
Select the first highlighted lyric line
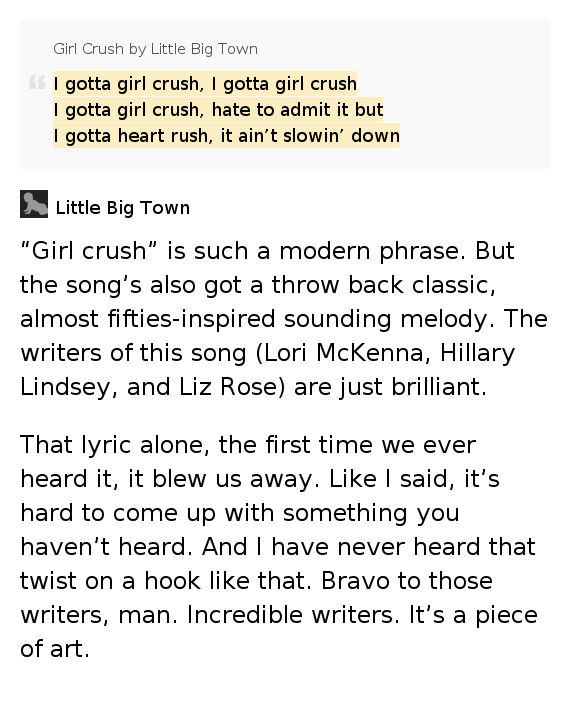205,84
